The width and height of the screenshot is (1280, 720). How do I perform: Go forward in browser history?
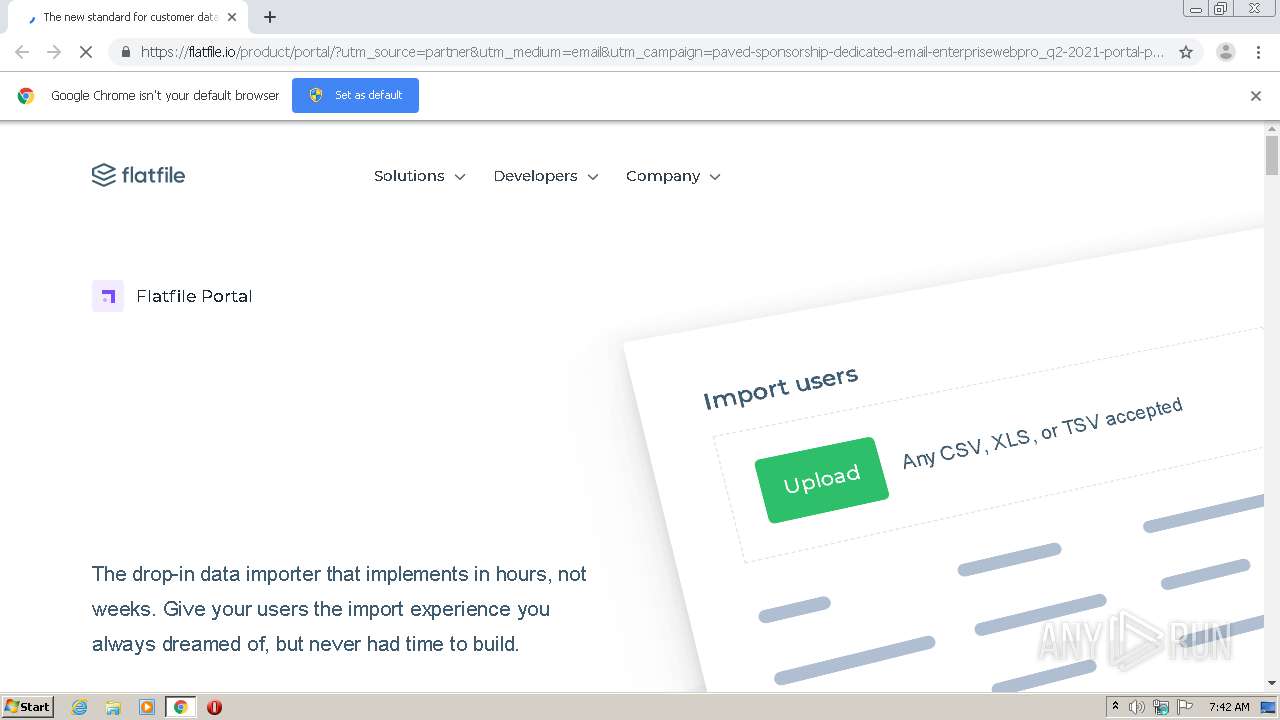[54, 52]
